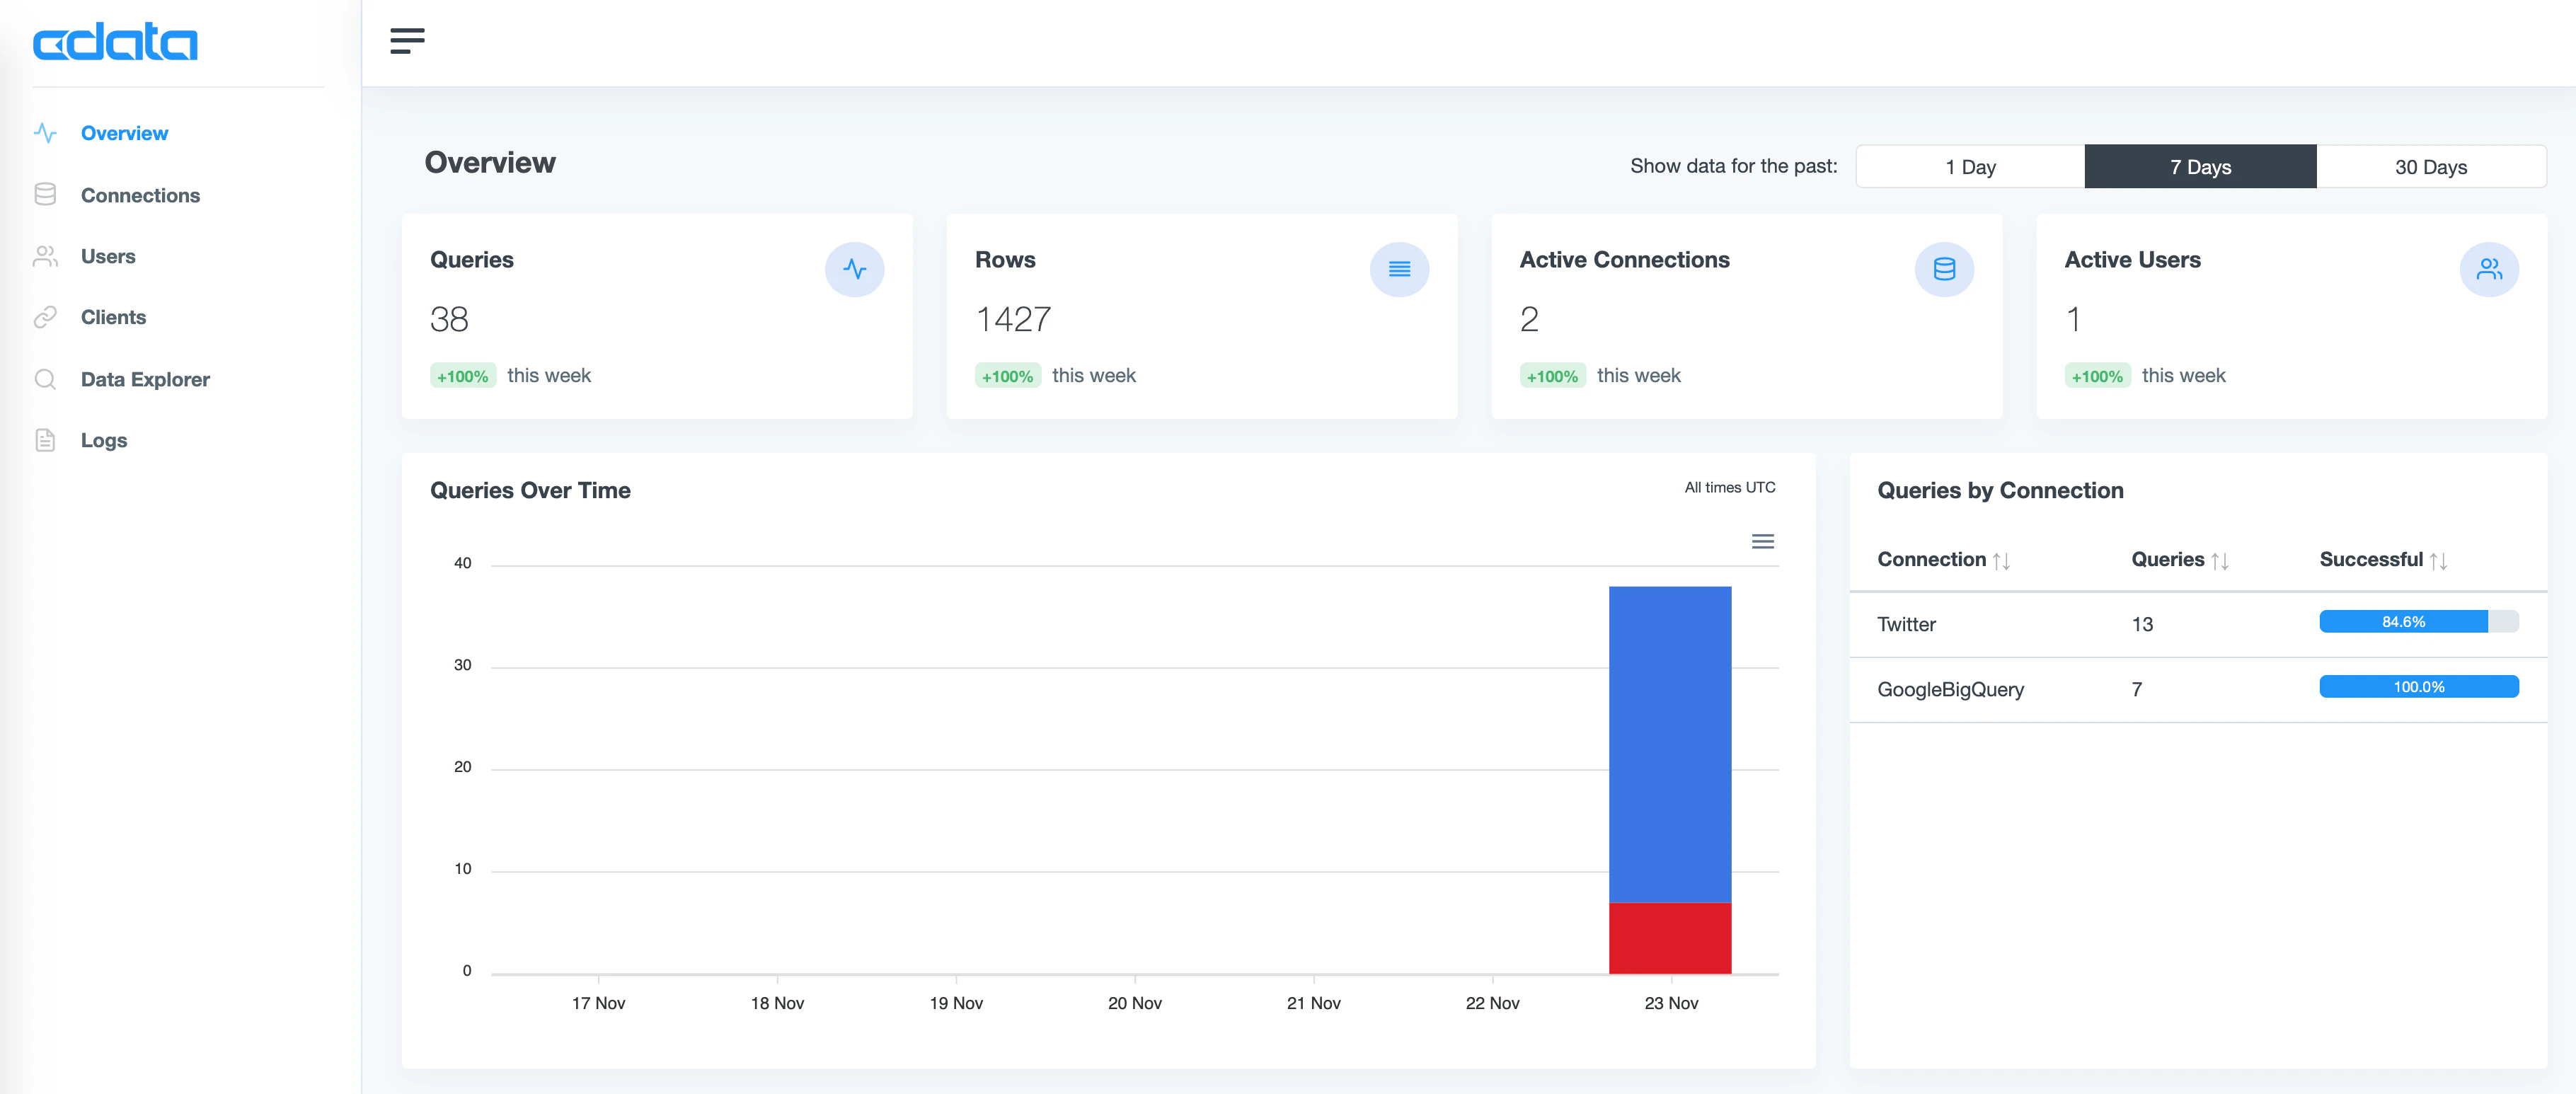Navigate to Clients page
Image resolution: width=2576 pixels, height=1094 pixels.
click(x=113, y=317)
